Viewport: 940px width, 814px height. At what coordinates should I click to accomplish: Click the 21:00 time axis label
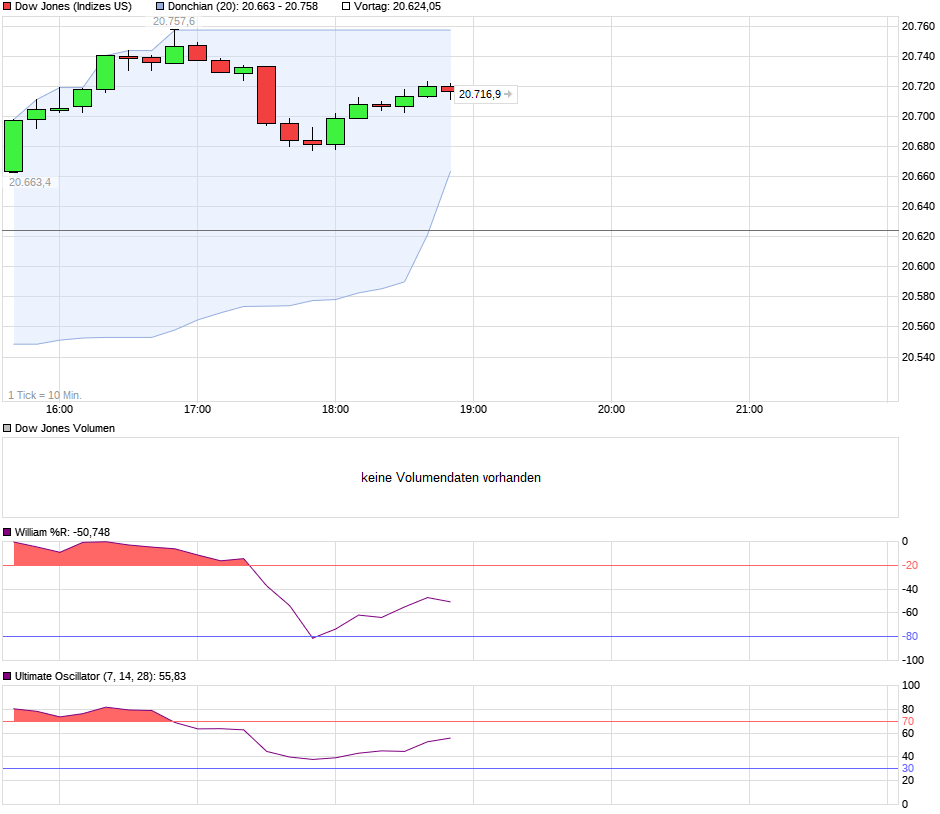click(x=749, y=409)
